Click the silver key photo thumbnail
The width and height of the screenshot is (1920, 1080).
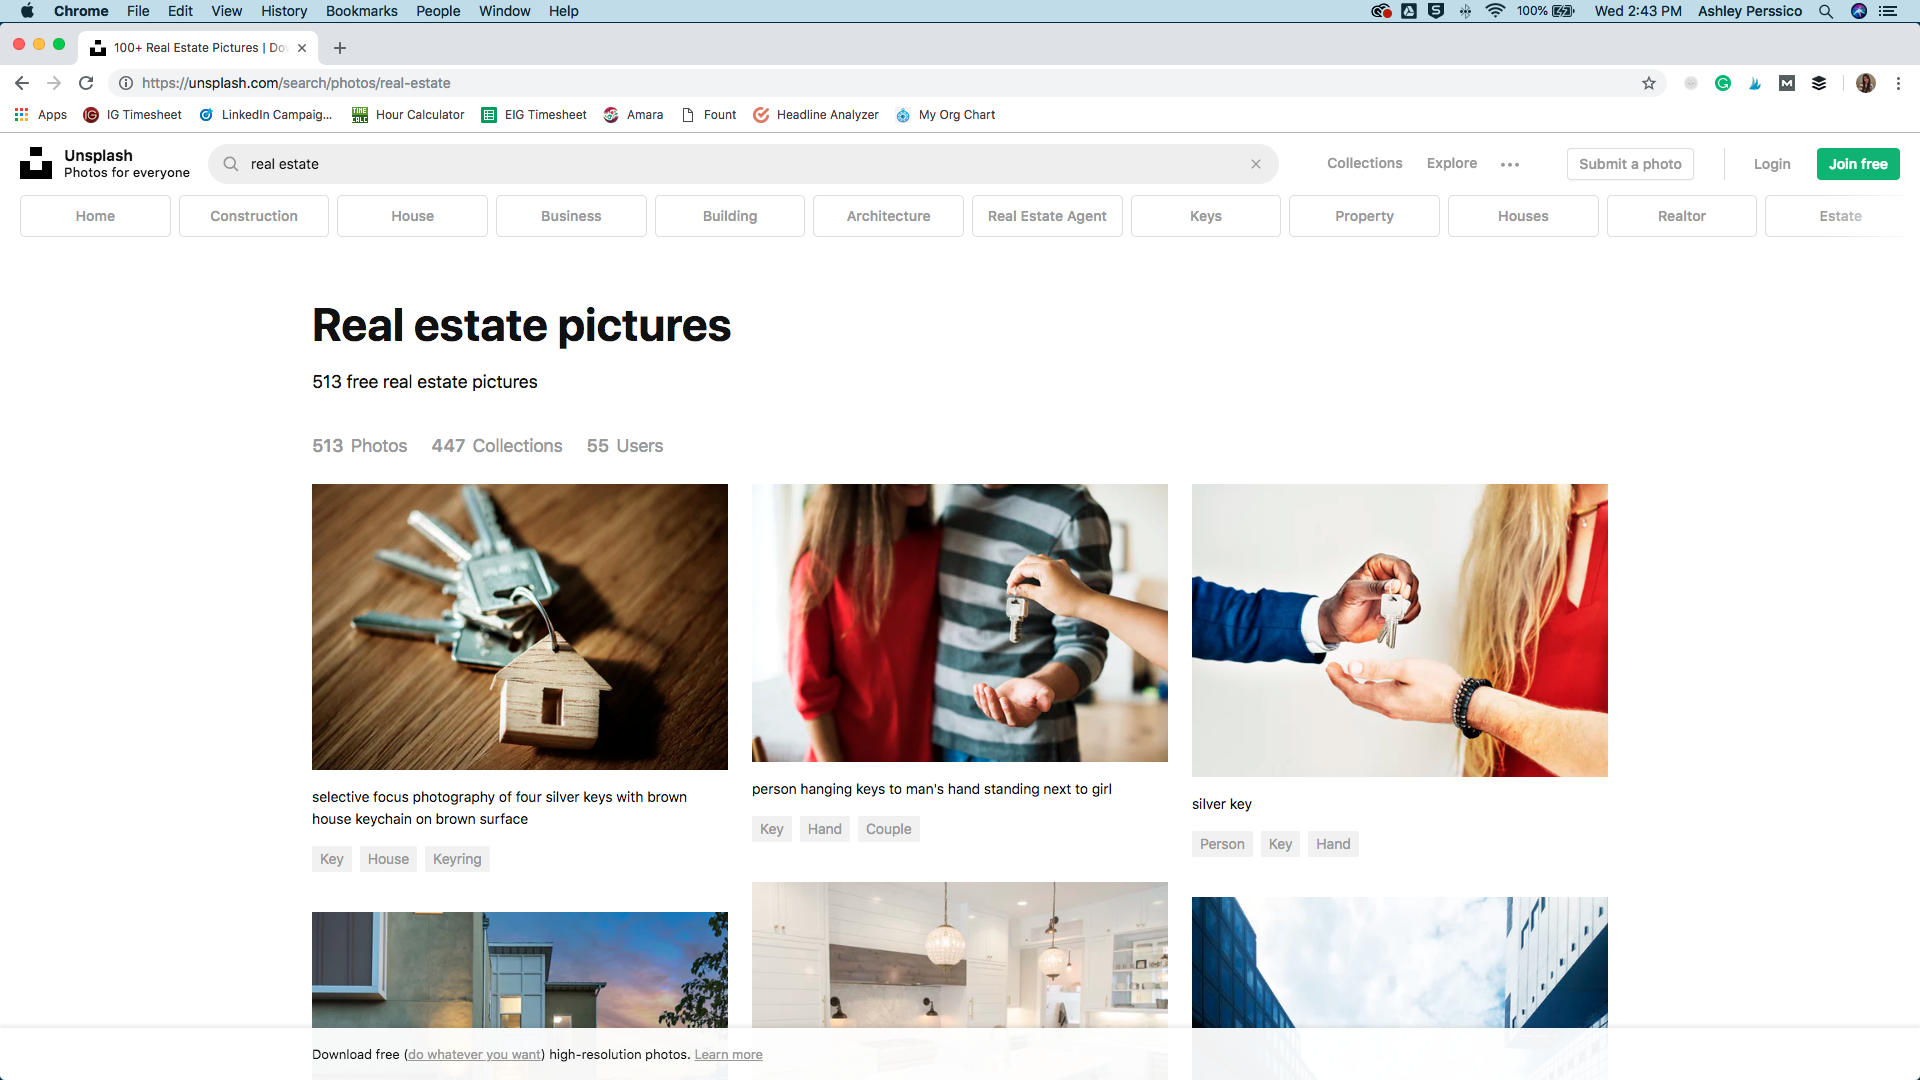point(1399,629)
